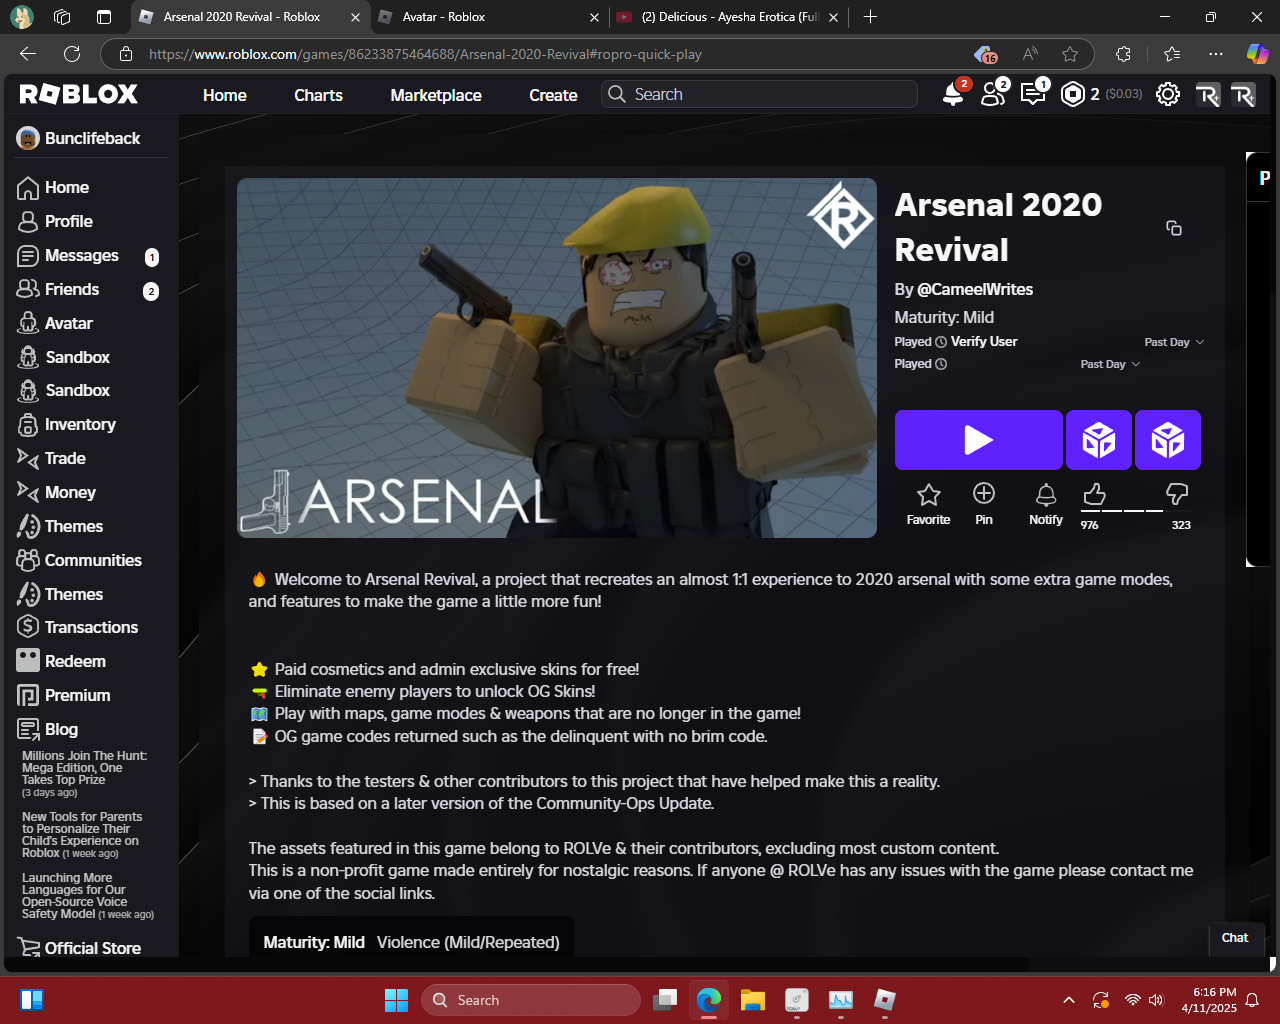This screenshot has height=1024, width=1280.
Task: Open Edge settings and more menu
Action: (x=1215, y=54)
